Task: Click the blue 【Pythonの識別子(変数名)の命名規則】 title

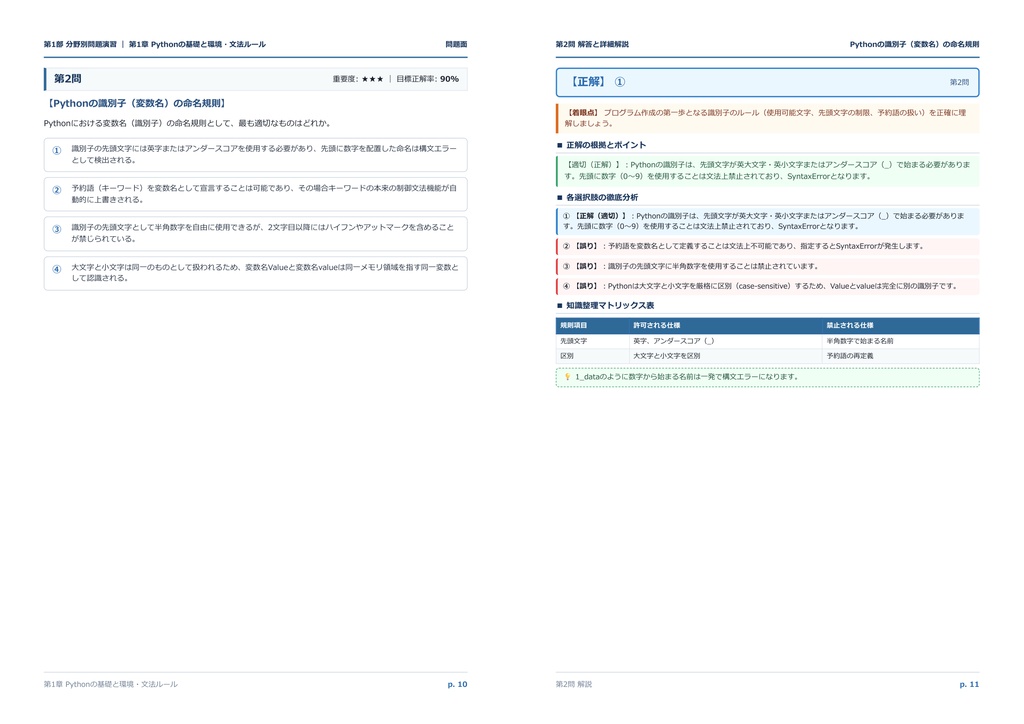Action: click(x=136, y=103)
